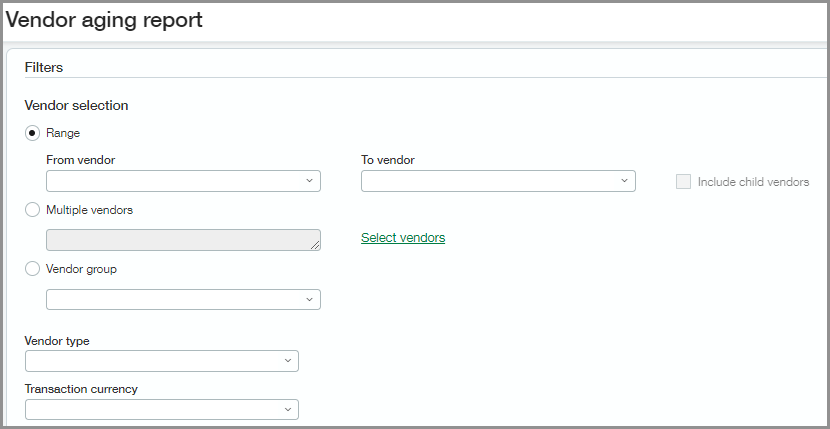Click the Filters section header
Screen dimensions: 830x429
(x=44, y=67)
